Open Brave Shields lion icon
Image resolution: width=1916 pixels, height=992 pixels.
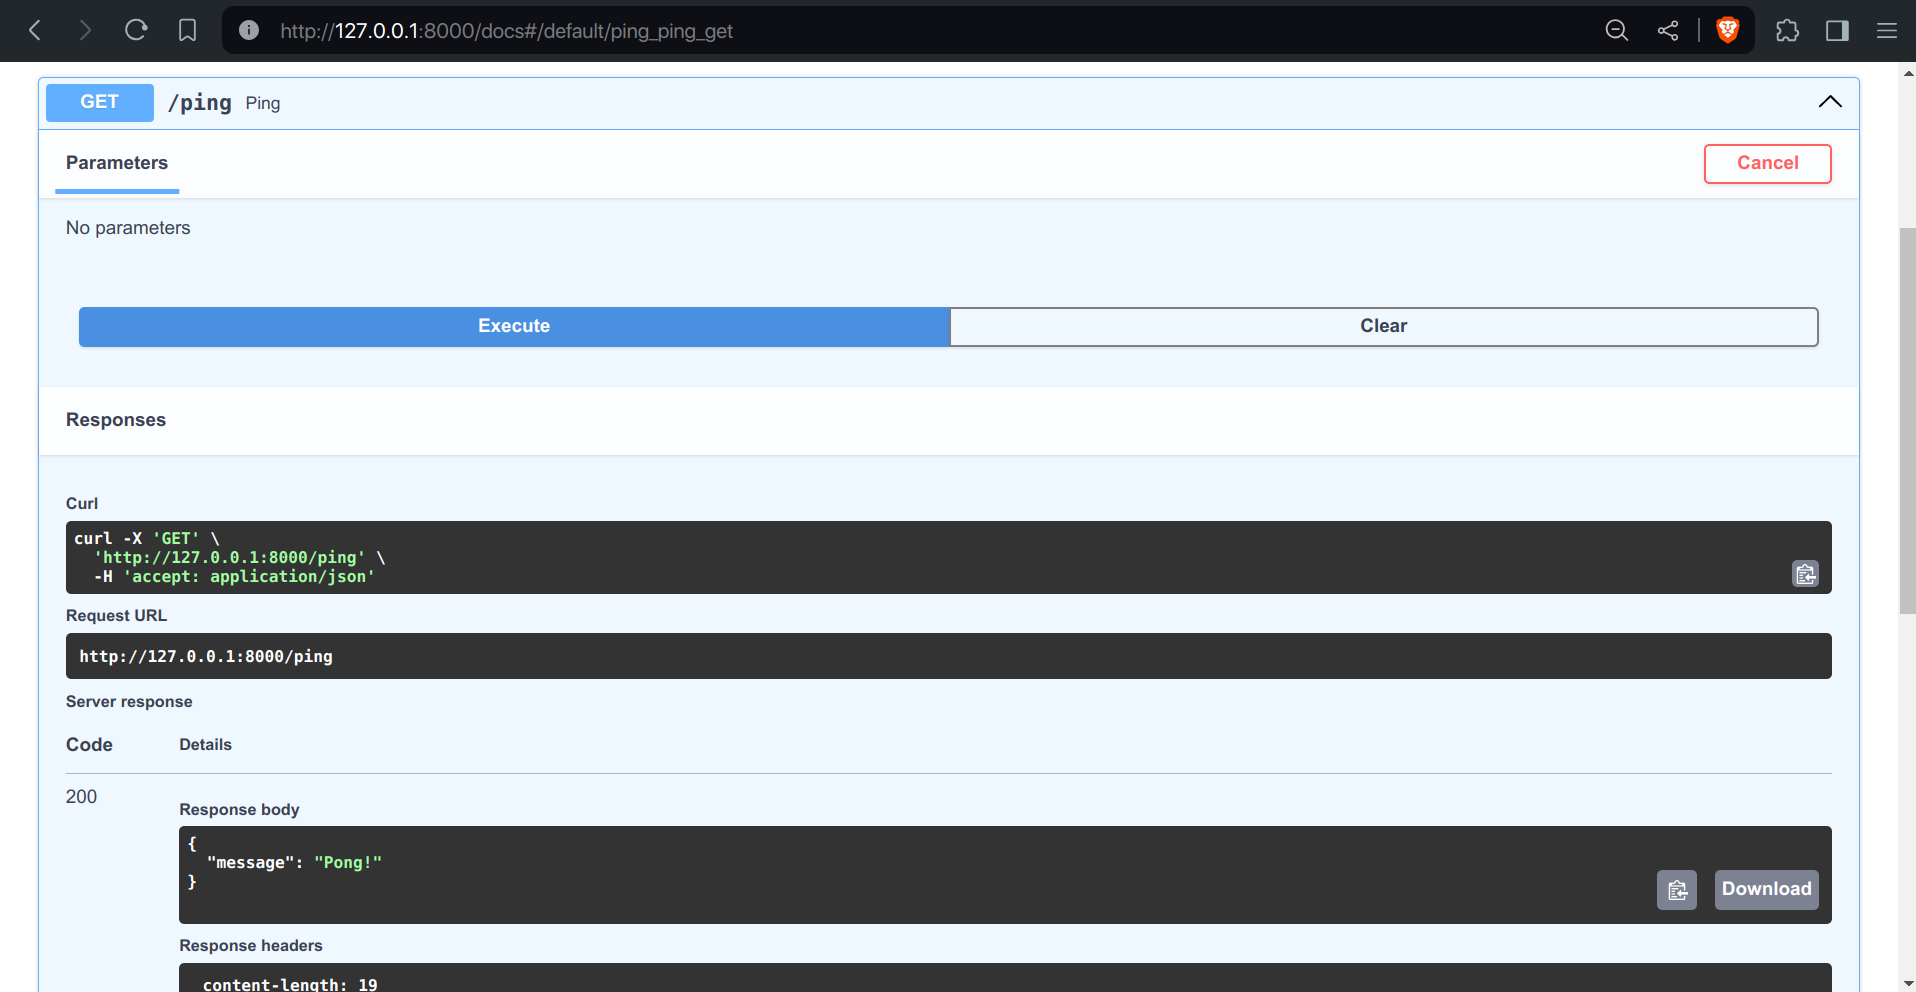click(1728, 30)
